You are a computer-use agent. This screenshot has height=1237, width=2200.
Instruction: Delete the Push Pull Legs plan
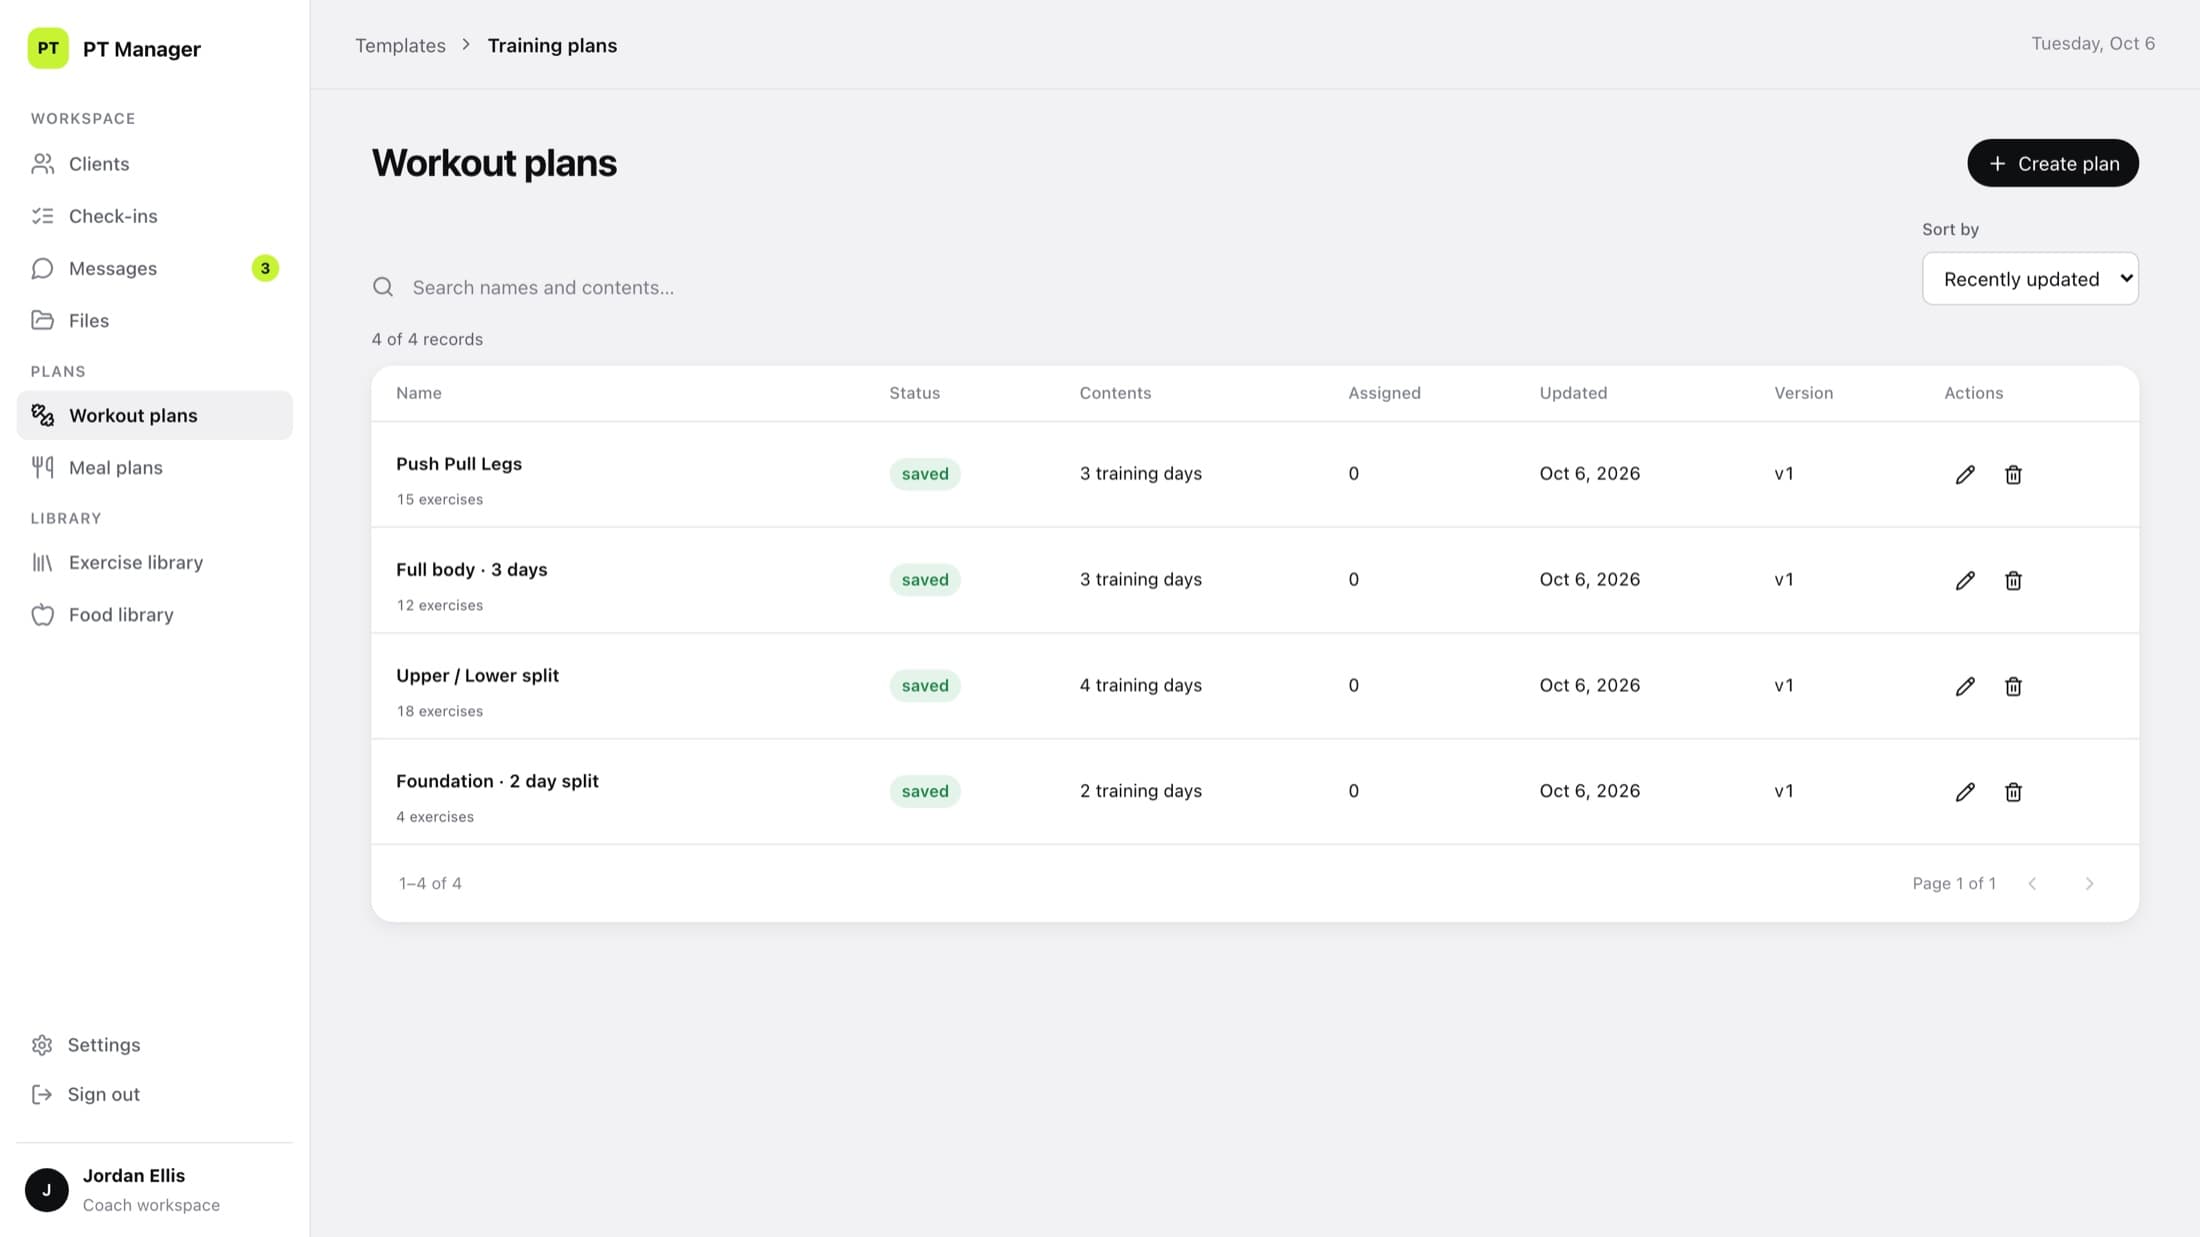[2013, 474]
